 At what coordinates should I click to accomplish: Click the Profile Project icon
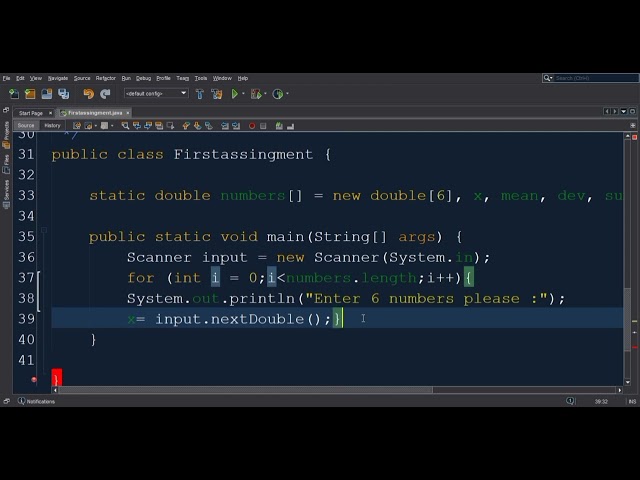[278, 94]
